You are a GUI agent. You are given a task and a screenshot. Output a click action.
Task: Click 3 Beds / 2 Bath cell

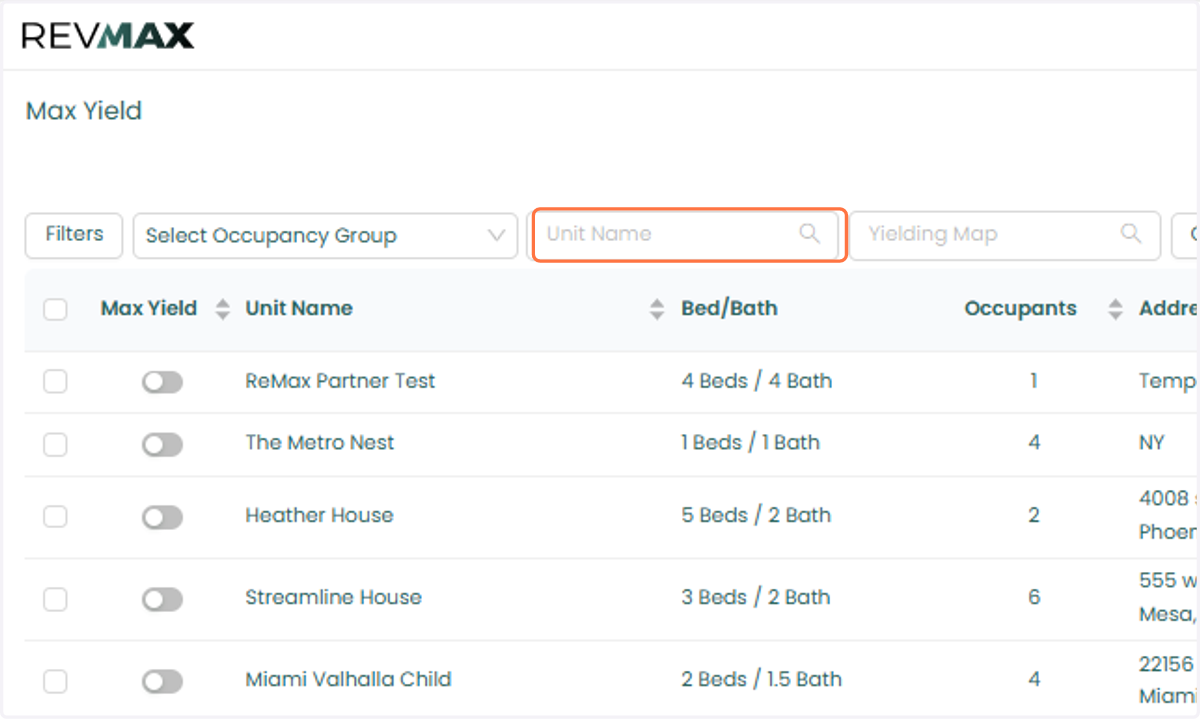[756, 597]
